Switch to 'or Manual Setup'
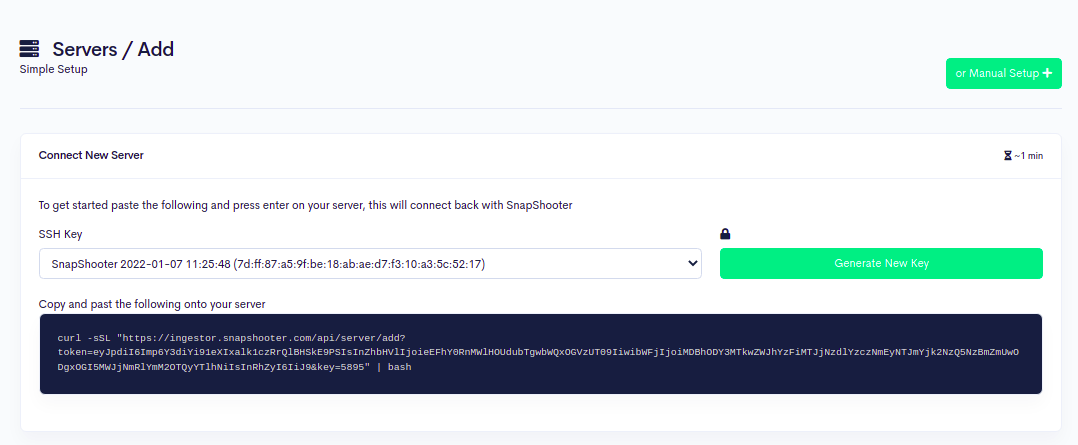 tap(1003, 74)
